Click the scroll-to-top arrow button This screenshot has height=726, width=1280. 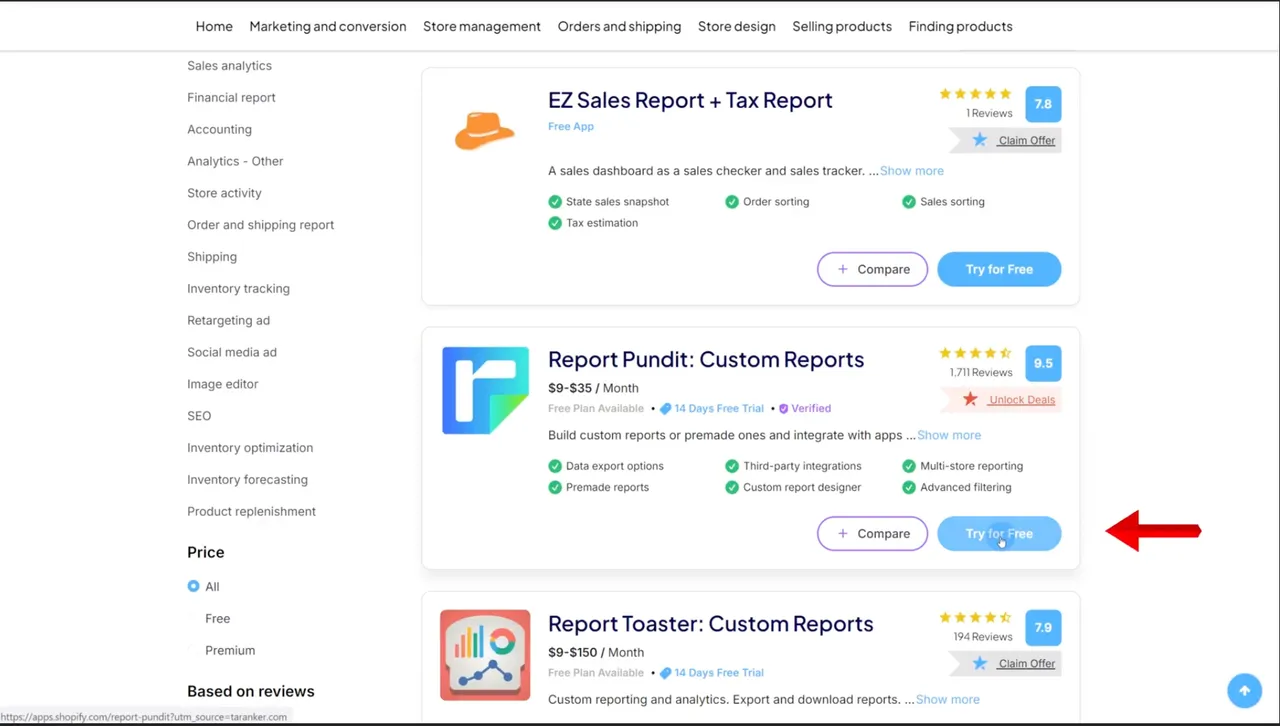click(1245, 691)
